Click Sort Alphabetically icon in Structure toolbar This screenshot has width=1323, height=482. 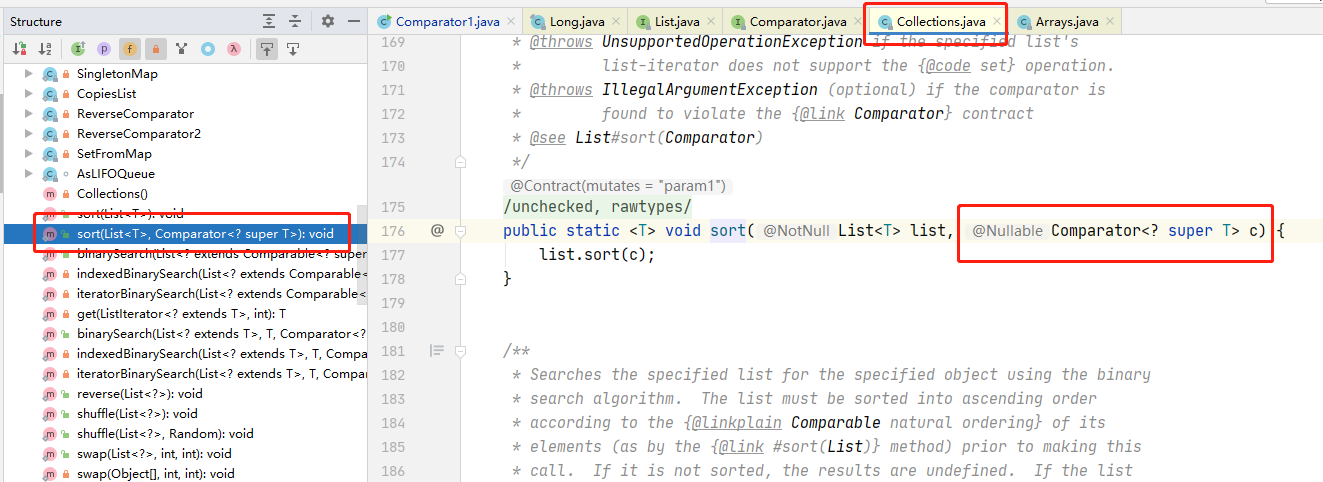(45, 48)
